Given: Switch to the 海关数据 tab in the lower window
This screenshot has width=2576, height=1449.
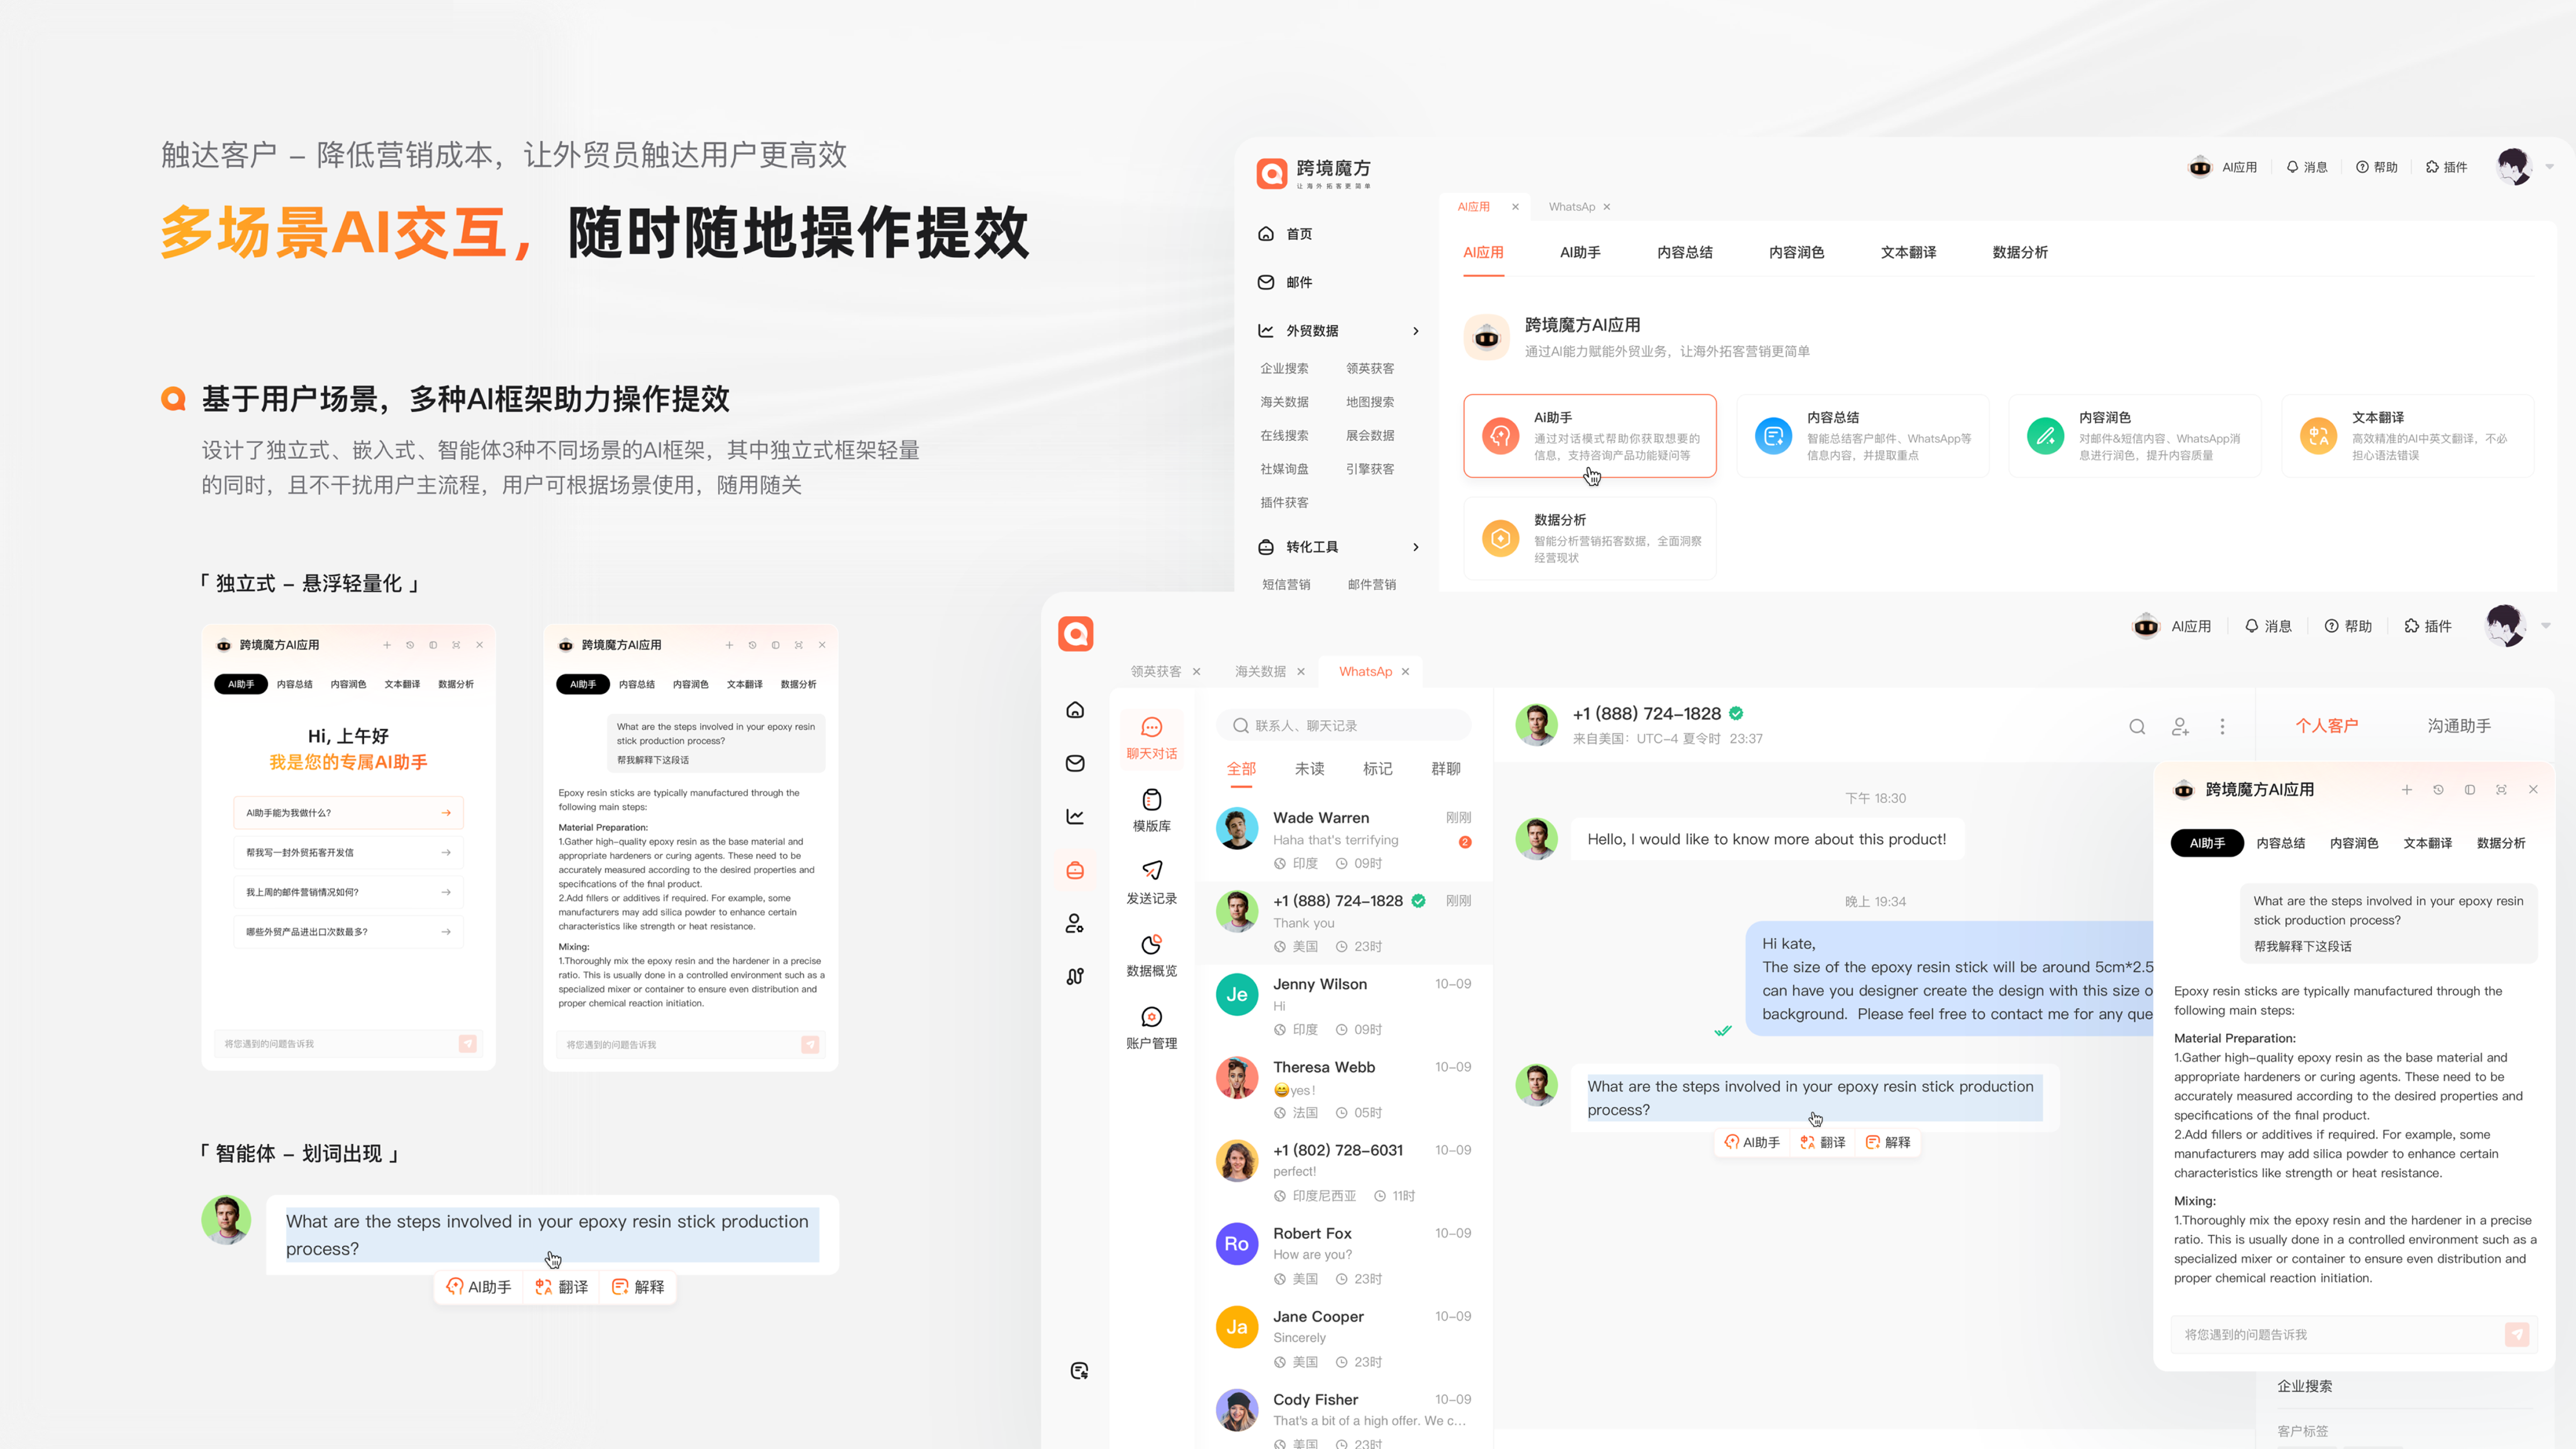Looking at the screenshot, I should pos(1260,672).
